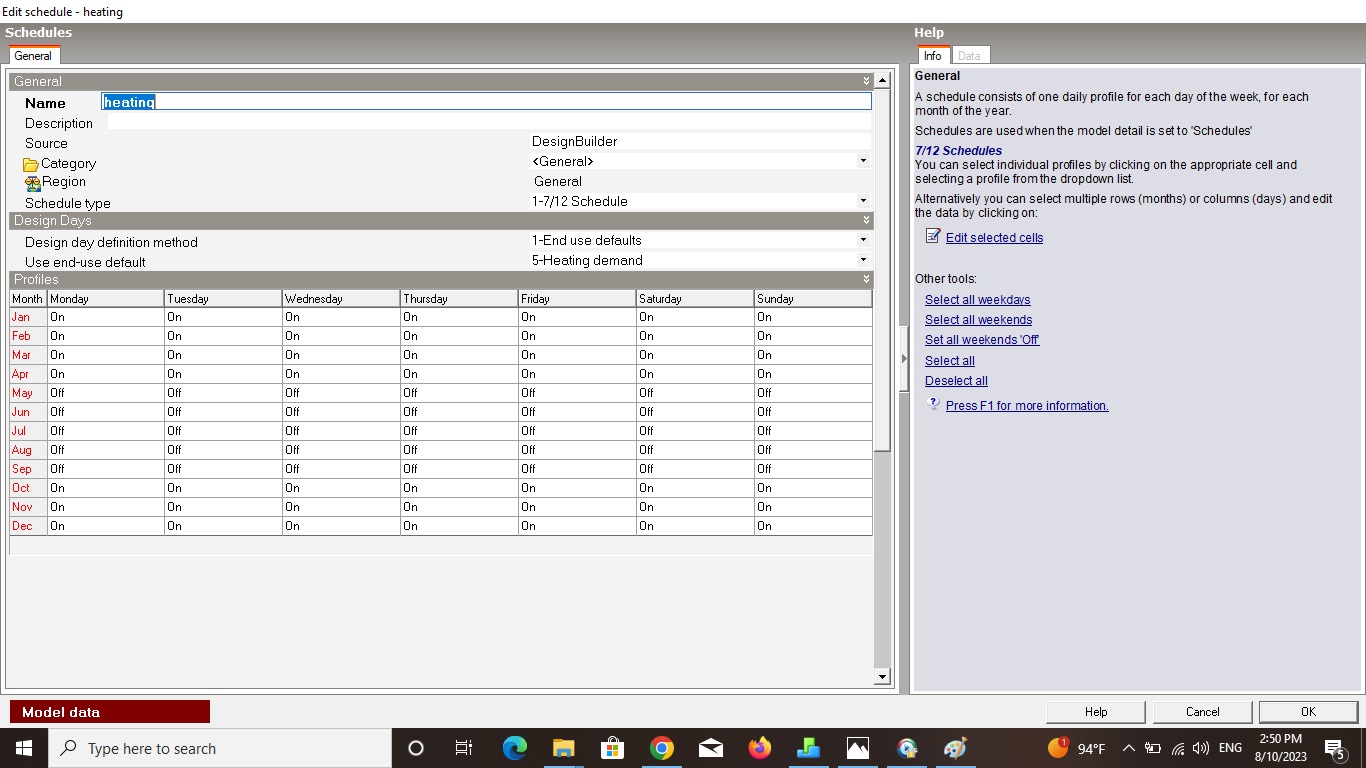Click the Category folder icon

(x=31, y=164)
